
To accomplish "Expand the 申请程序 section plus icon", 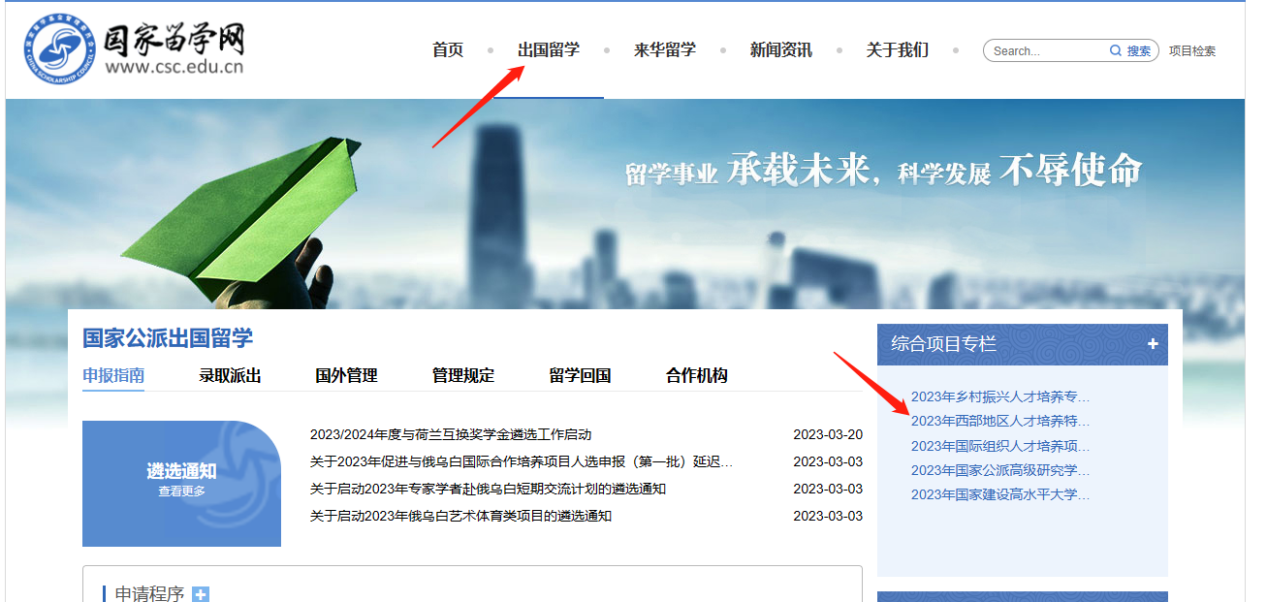I will [x=200, y=594].
